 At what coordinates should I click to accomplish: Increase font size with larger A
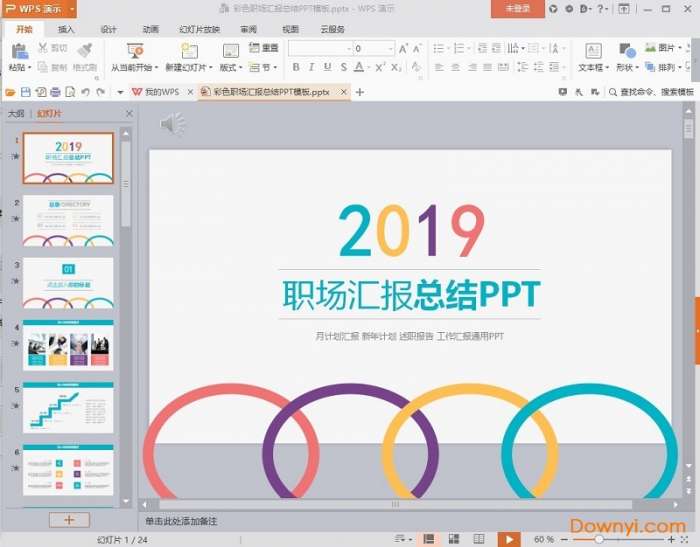click(x=403, y=48)
